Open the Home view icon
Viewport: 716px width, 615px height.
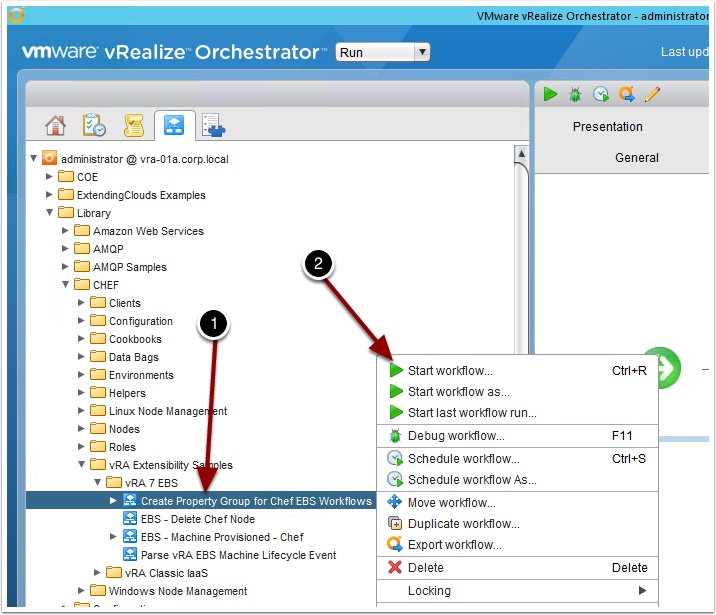(56, 125)
